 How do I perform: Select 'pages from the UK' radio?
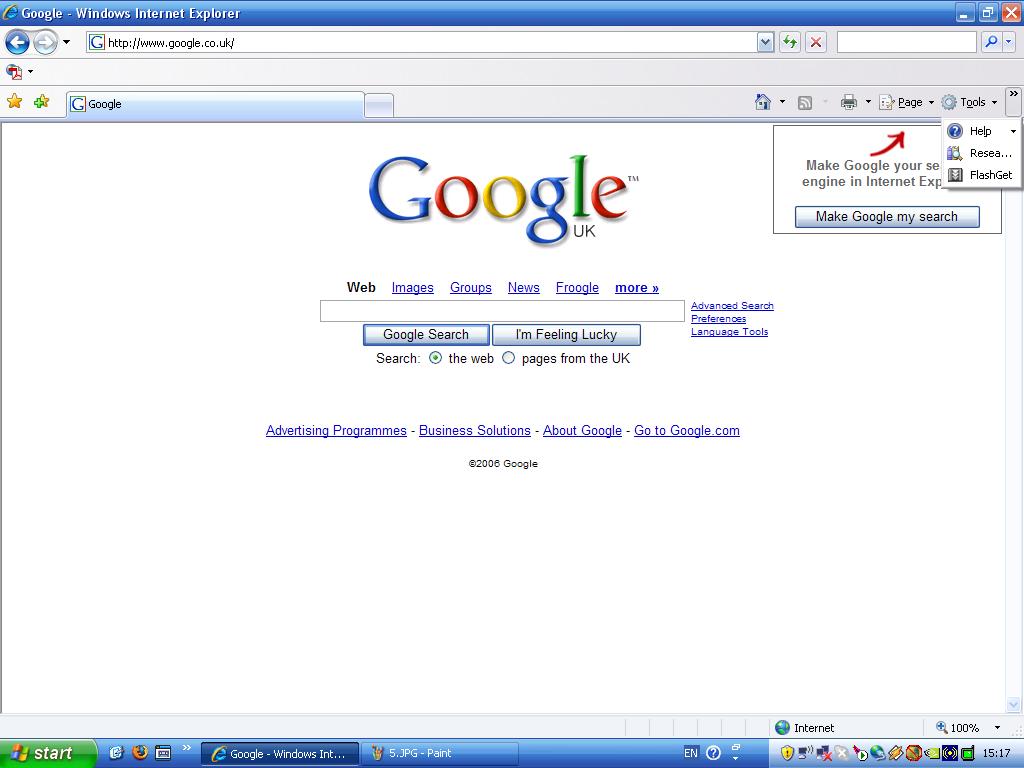(508, 358)
